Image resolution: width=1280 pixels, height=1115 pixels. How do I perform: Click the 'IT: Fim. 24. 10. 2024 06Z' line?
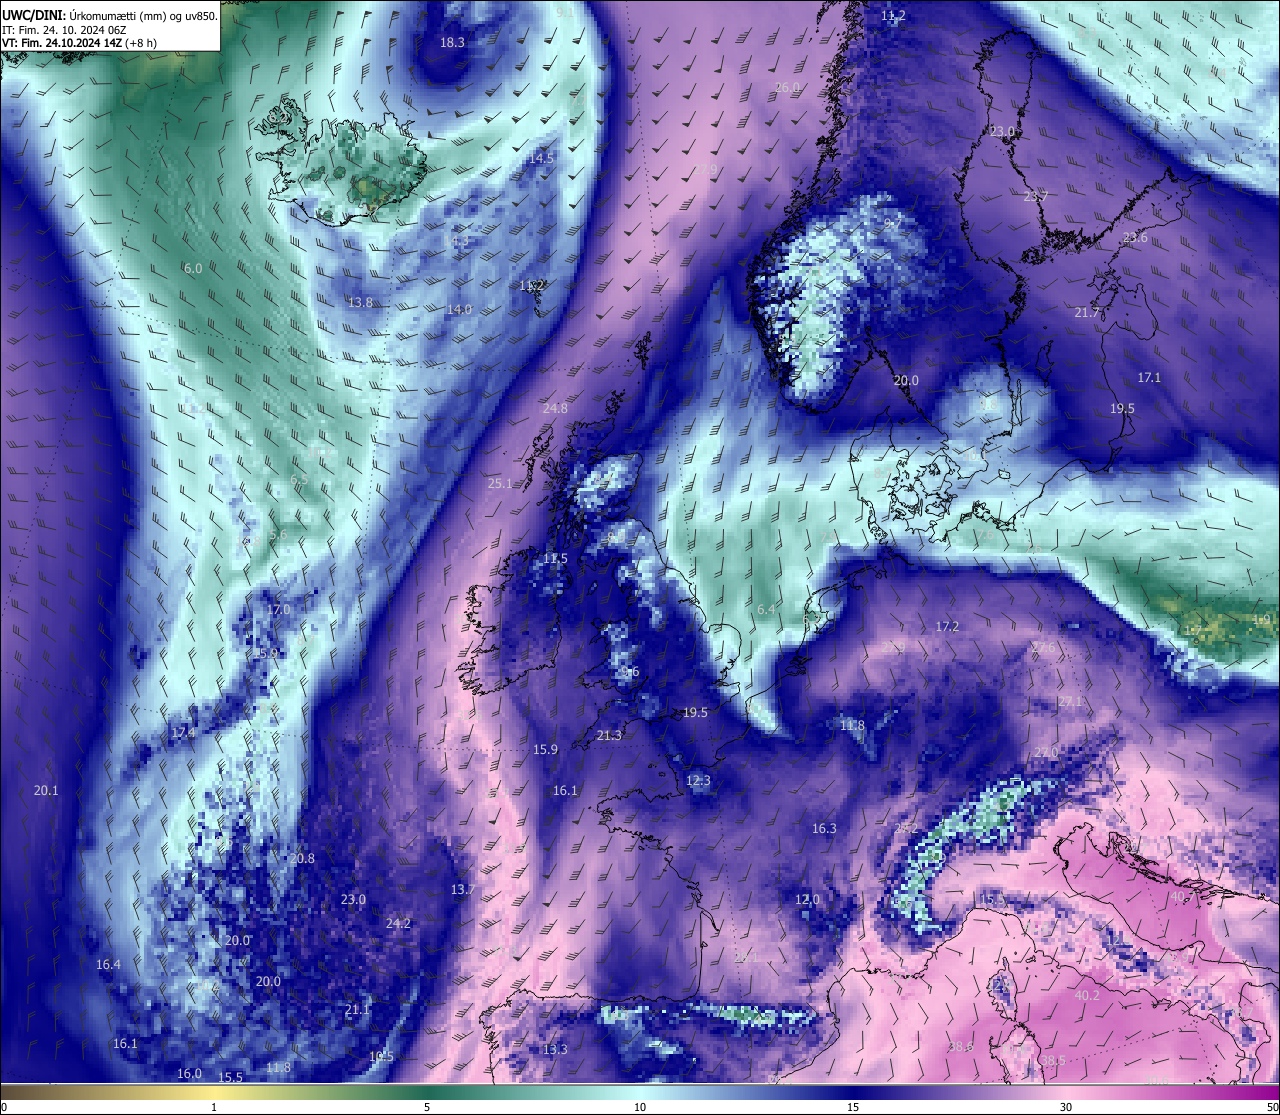click(x=64, y=30)
